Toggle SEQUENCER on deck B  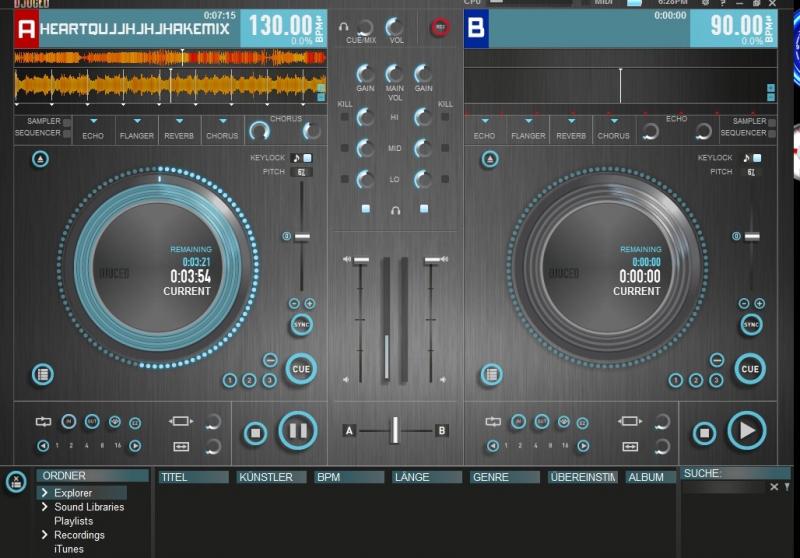772,134
